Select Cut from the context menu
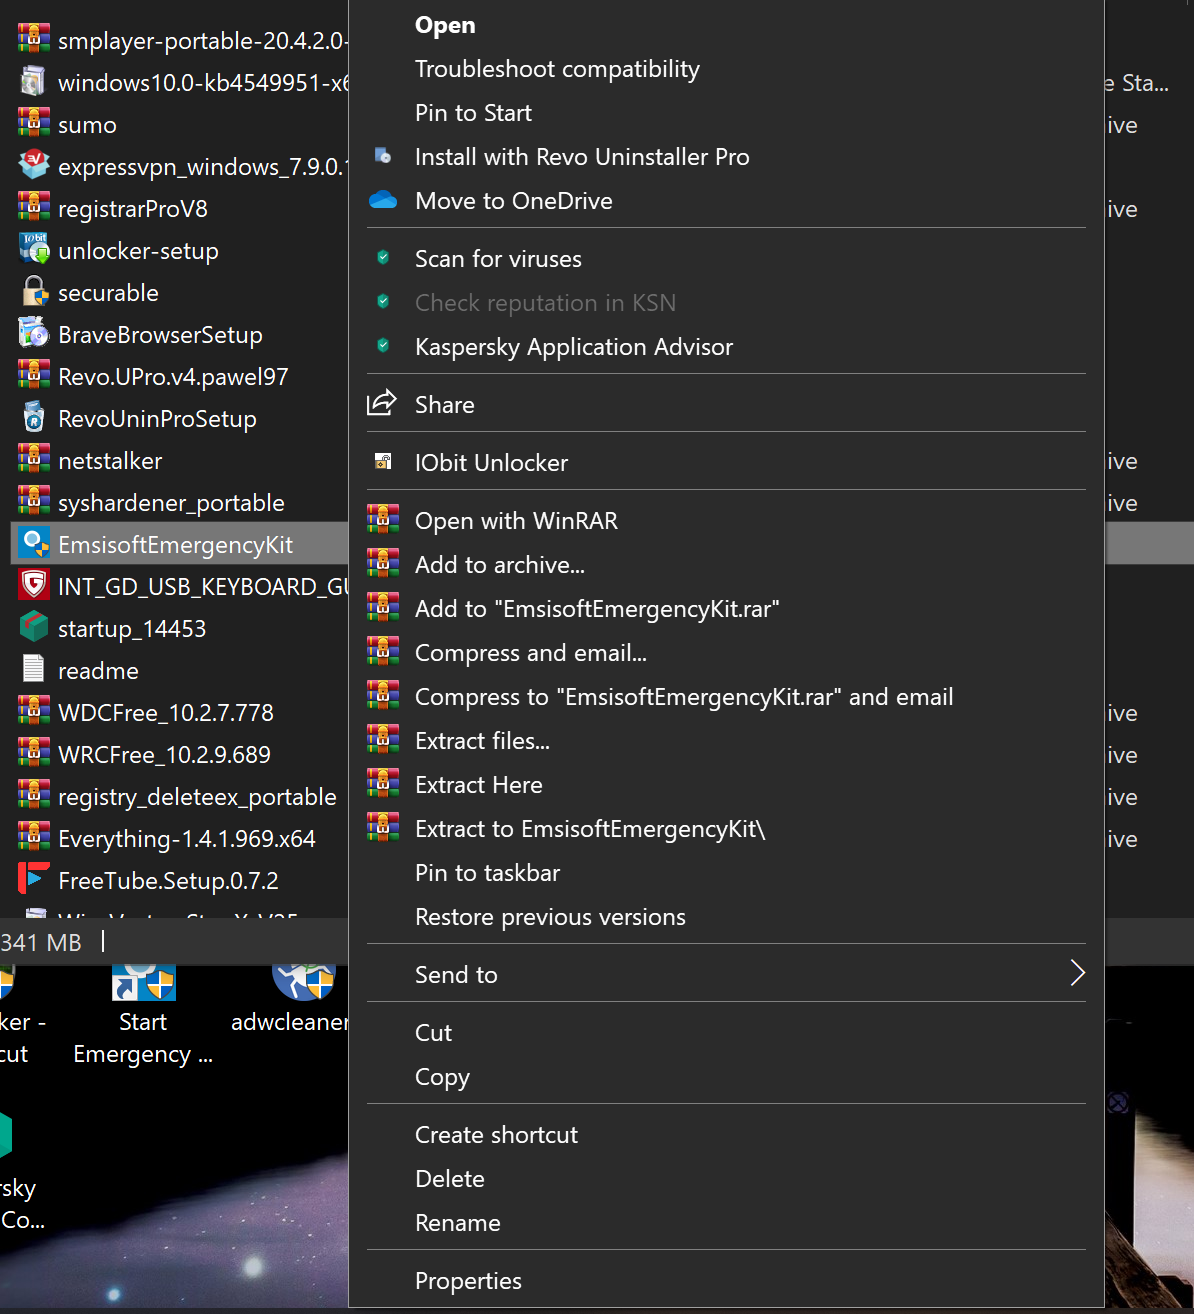 point(433,1033)
